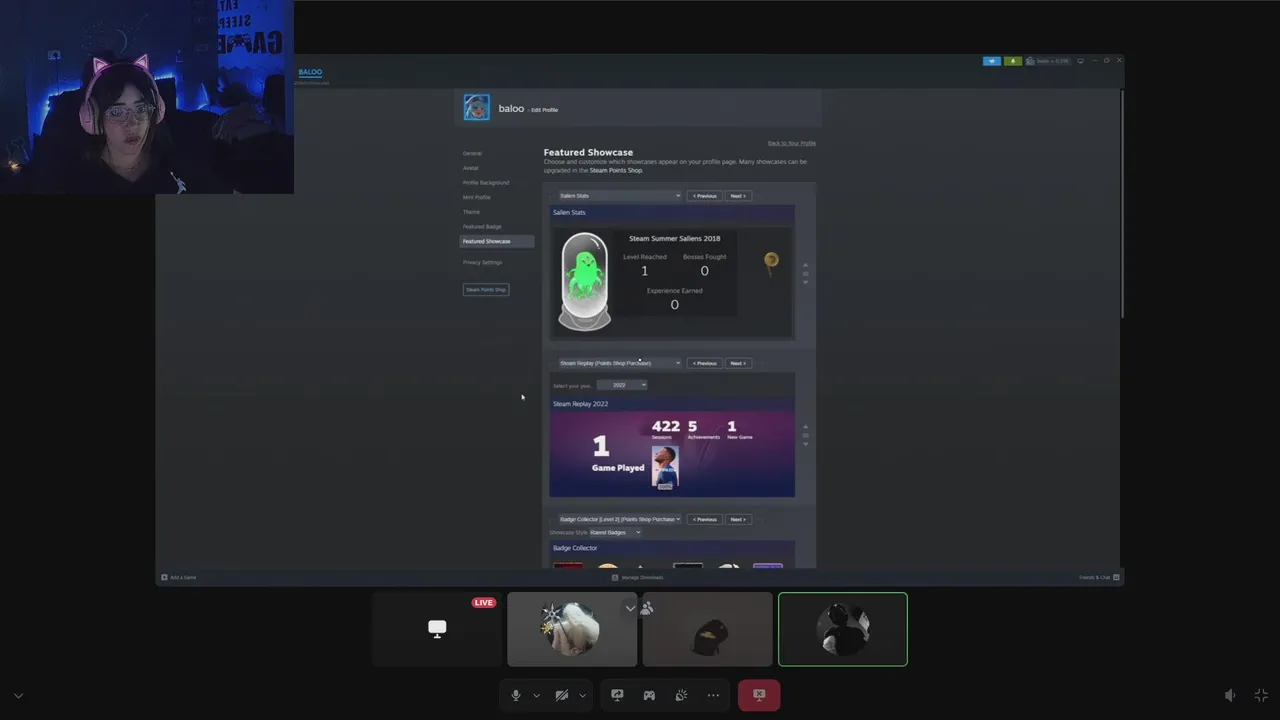
Task: Click the share screen icon in call bar
Action: point(617,695)
